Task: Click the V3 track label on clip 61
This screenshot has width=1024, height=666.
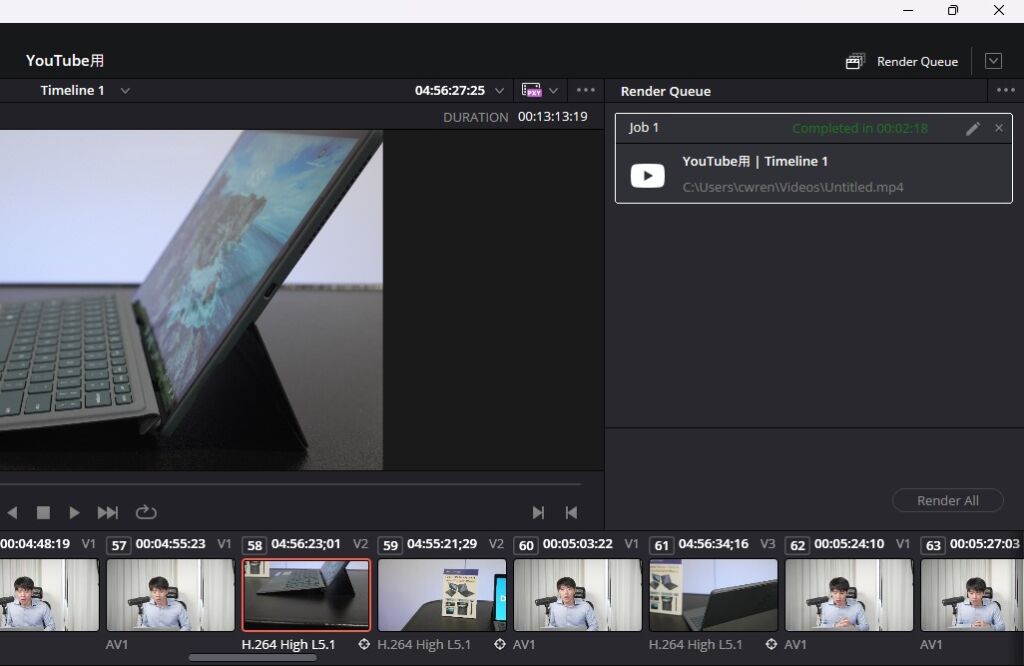Action: [767, 544]
